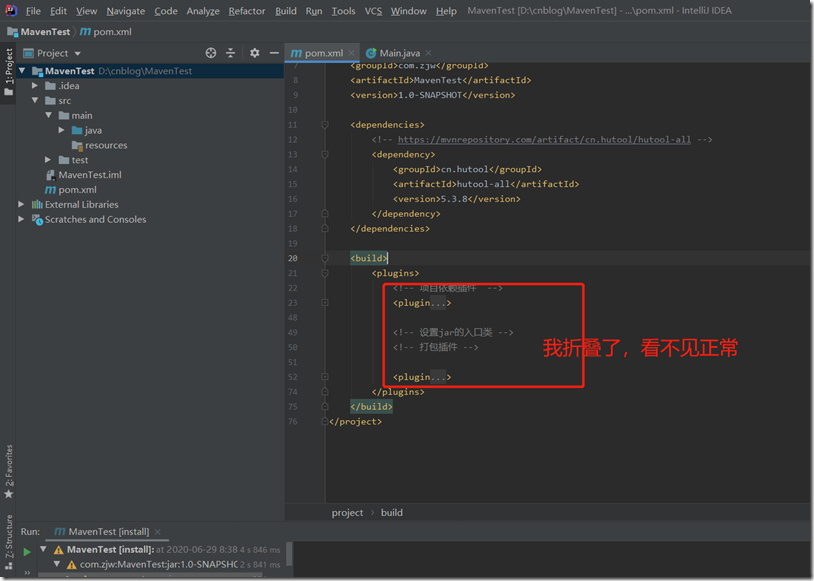Image resolution: width=814 pixels, height=581 pixels.
Task: Close the MavenTest [install] run tab
Action: point(158,532)
